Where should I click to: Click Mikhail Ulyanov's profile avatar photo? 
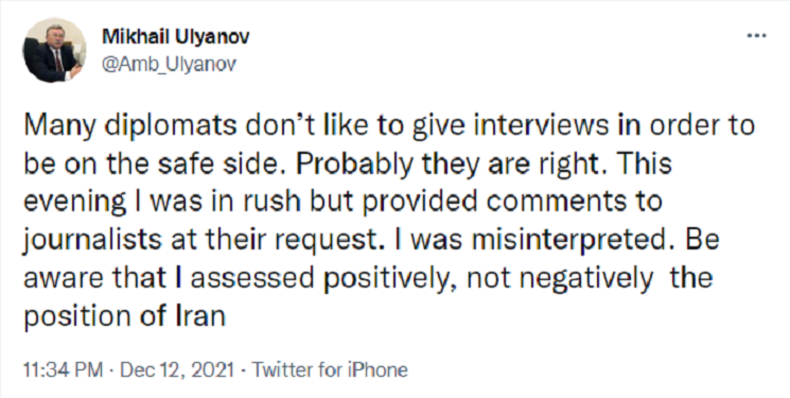coord(54,50)
